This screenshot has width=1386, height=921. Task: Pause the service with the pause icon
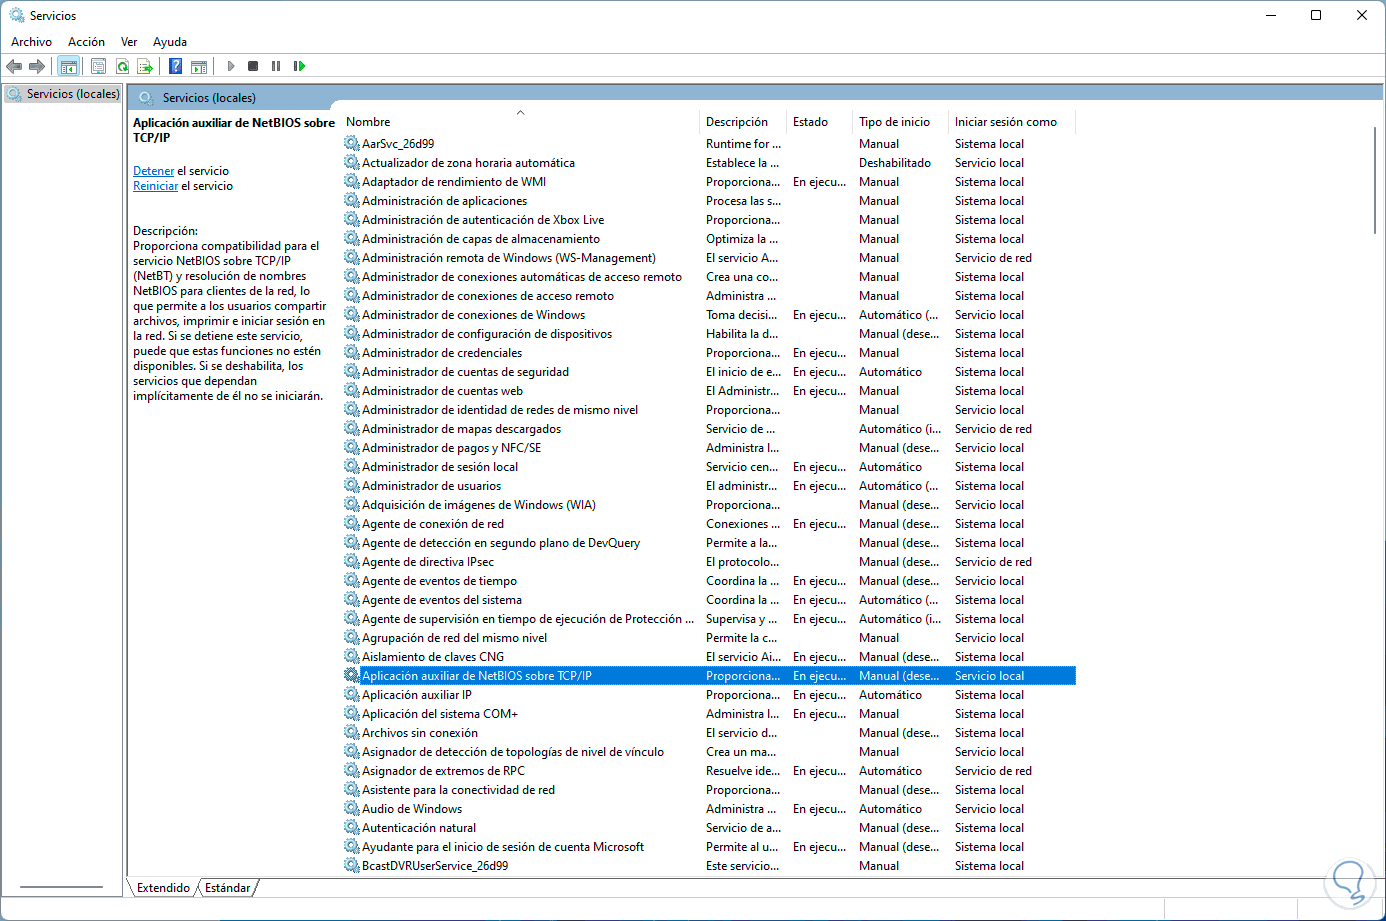click(x=276, y=66)
